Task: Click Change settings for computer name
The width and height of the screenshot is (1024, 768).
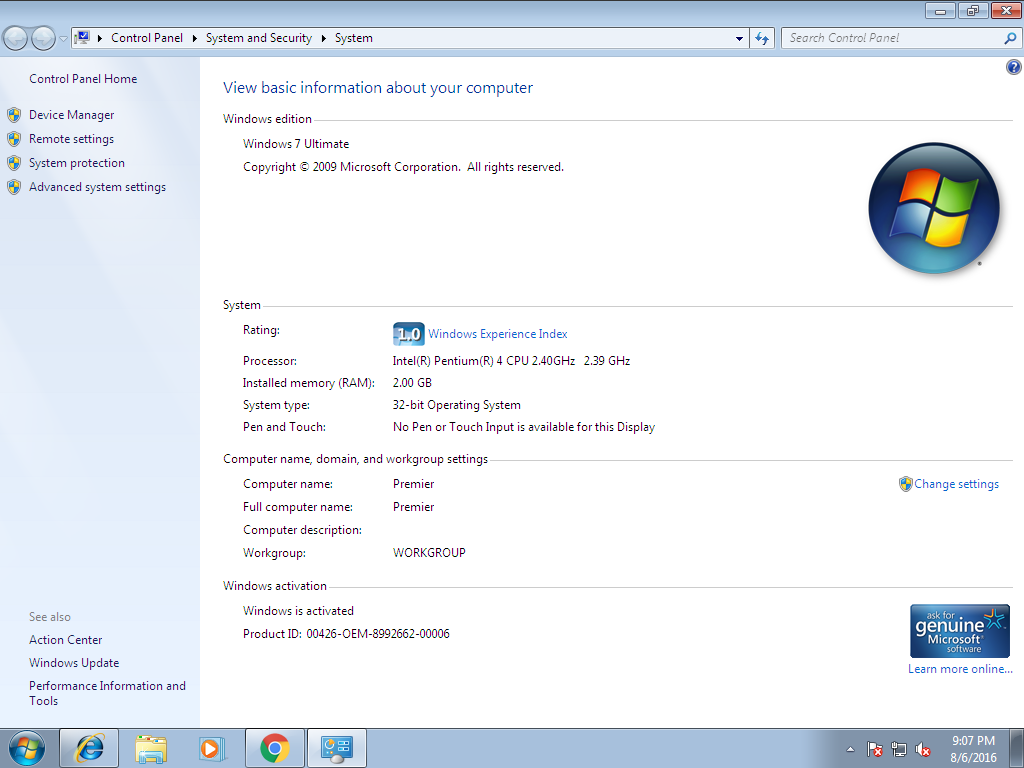Action: pos(956,484)
